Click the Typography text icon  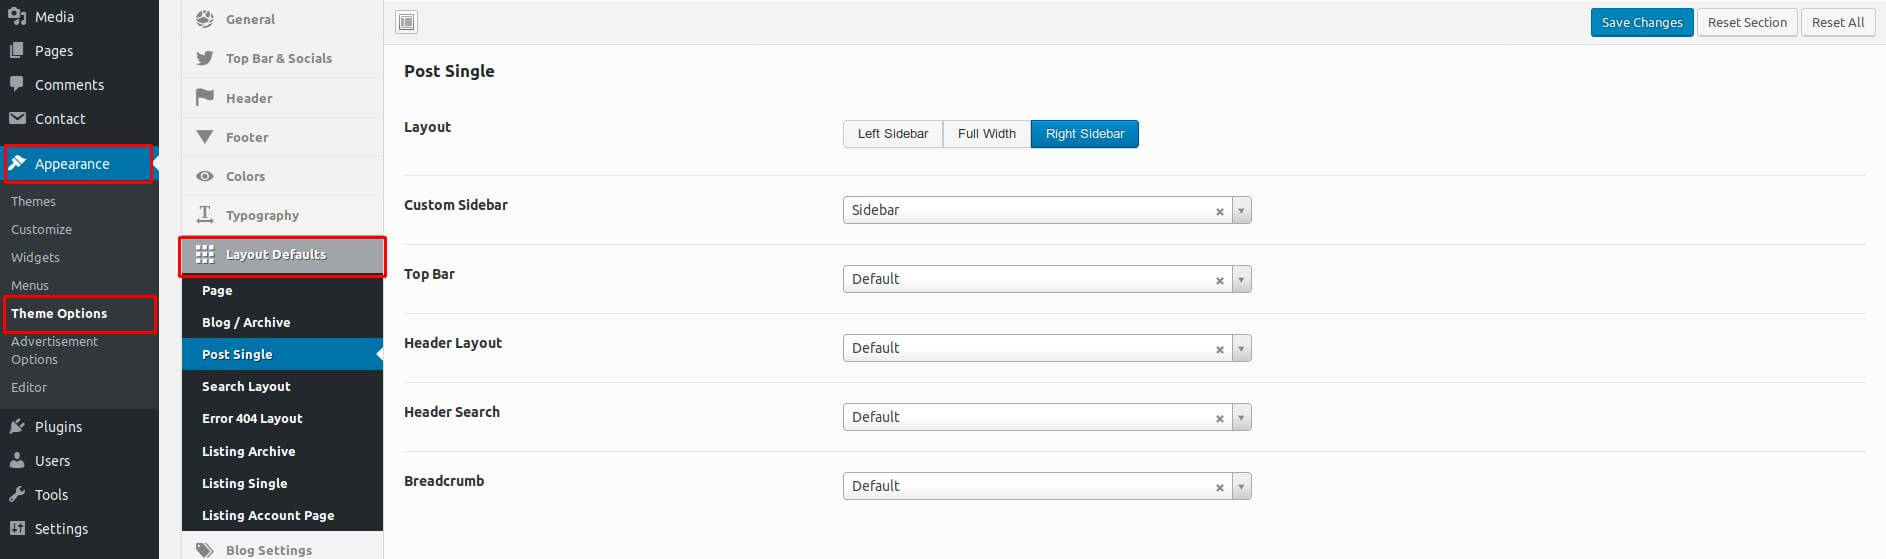tap(205, 214)
